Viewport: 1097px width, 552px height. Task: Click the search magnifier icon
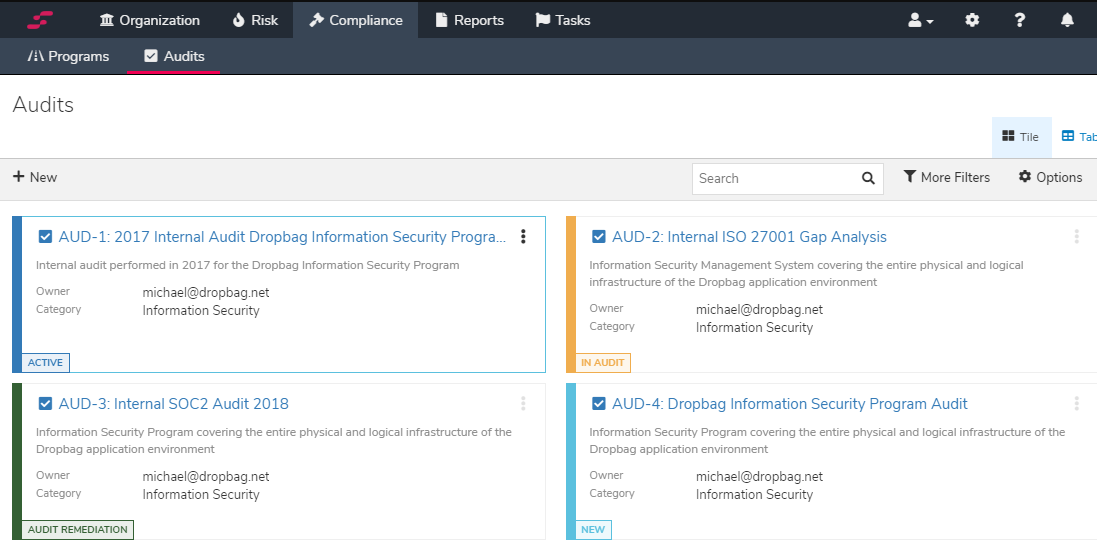tap(868, 178)
